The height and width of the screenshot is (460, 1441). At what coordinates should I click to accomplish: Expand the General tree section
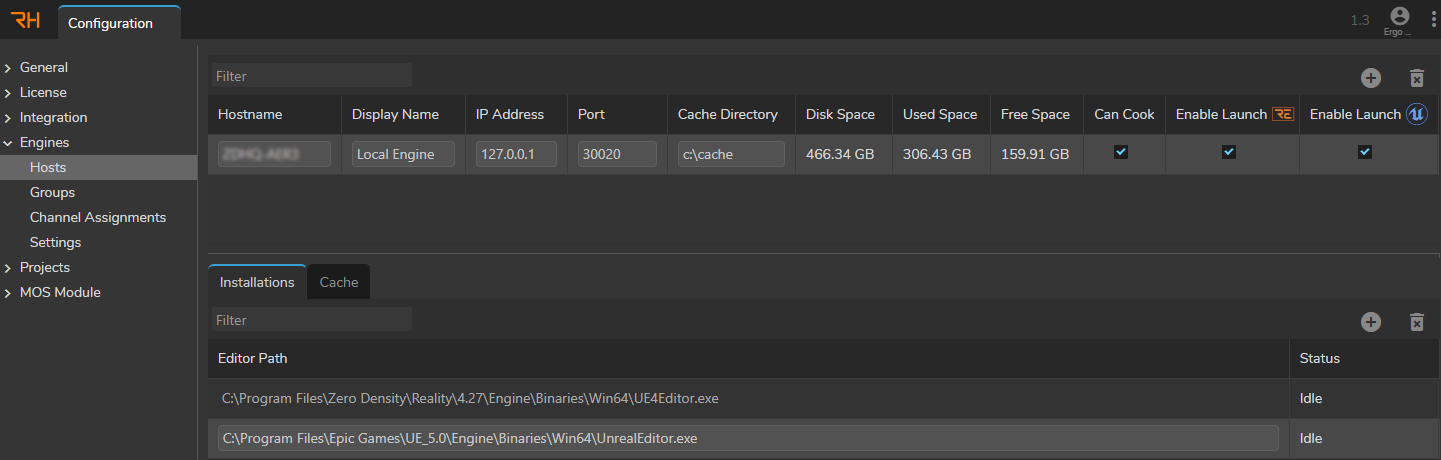point(8,68)
